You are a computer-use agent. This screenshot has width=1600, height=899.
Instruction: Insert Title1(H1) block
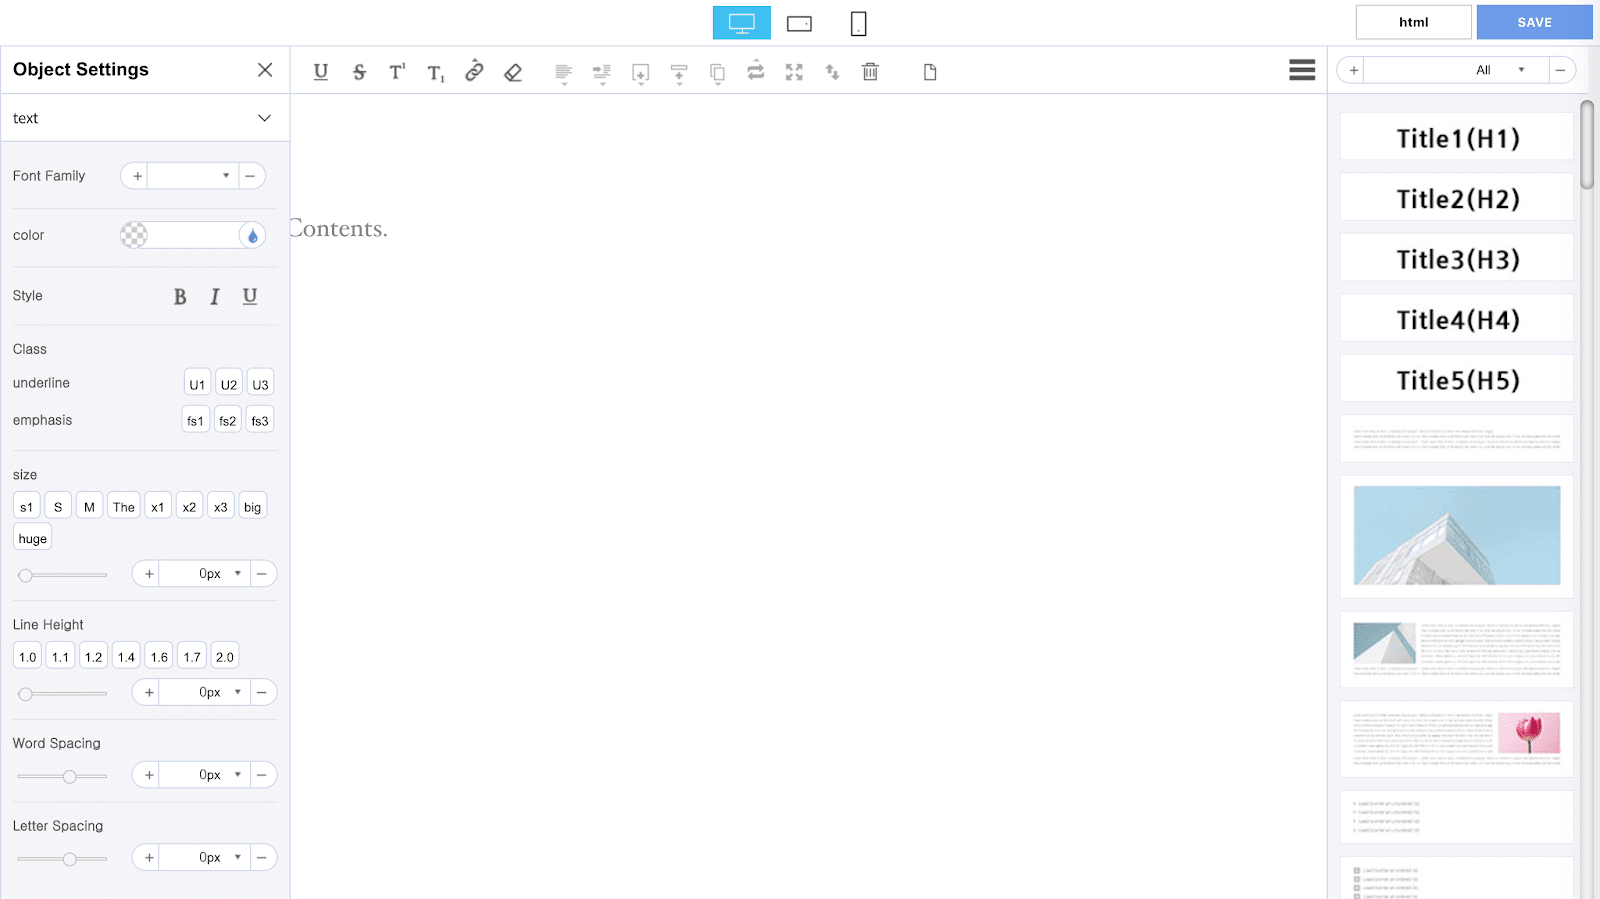click(1457, 137)
